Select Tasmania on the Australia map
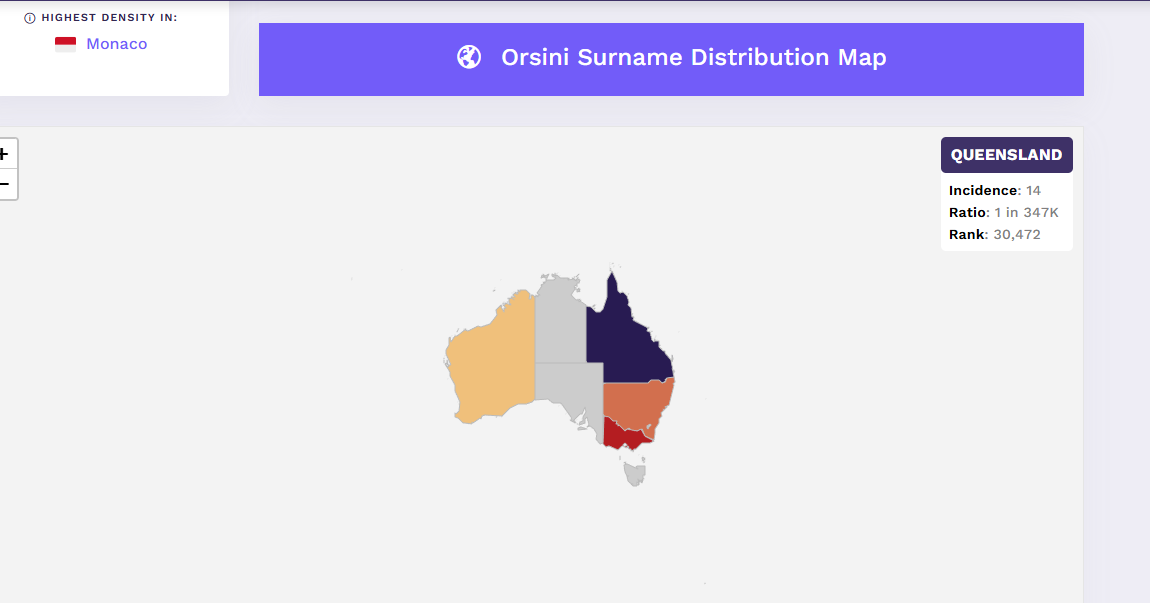 (635, 473)
